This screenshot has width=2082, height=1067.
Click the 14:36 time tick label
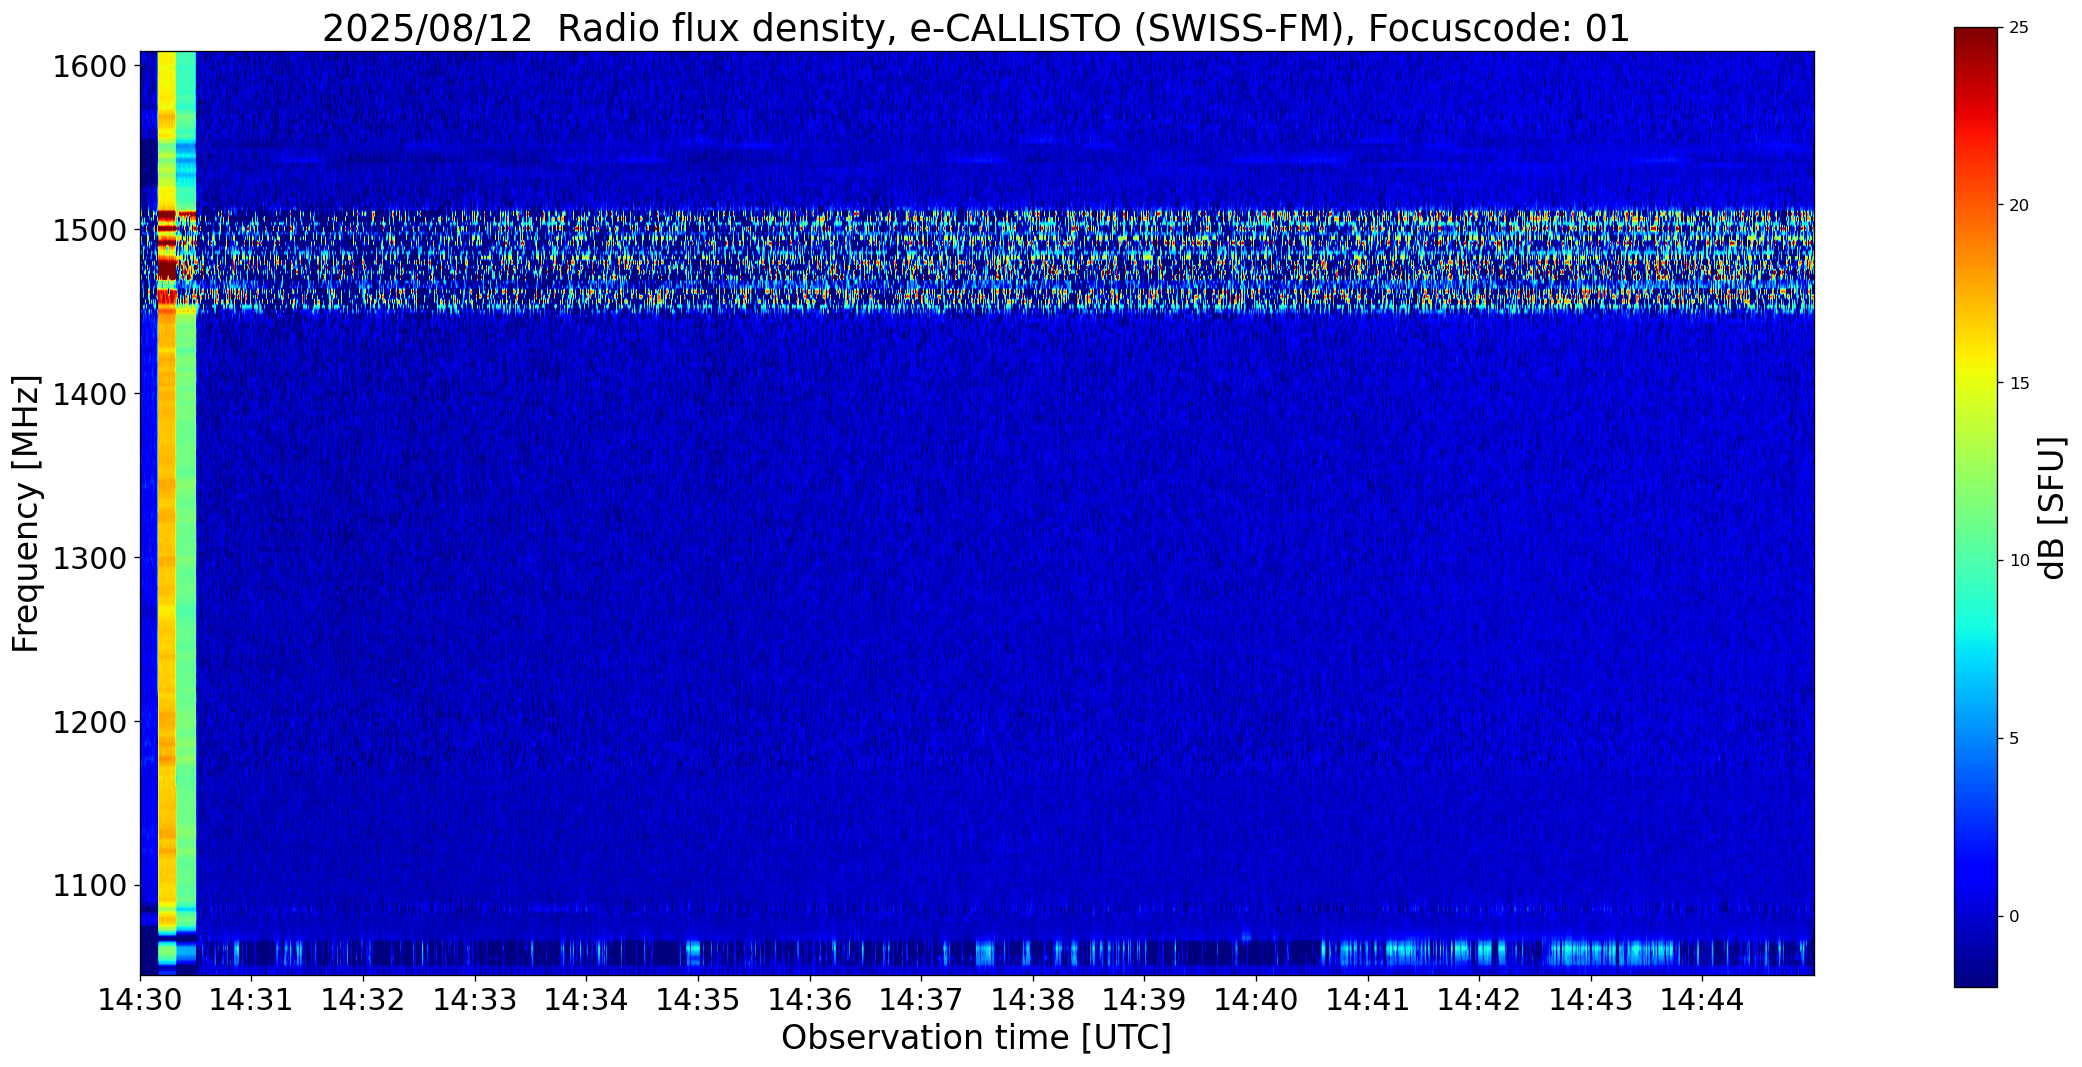pyautogui.click(x=810, y=999)
